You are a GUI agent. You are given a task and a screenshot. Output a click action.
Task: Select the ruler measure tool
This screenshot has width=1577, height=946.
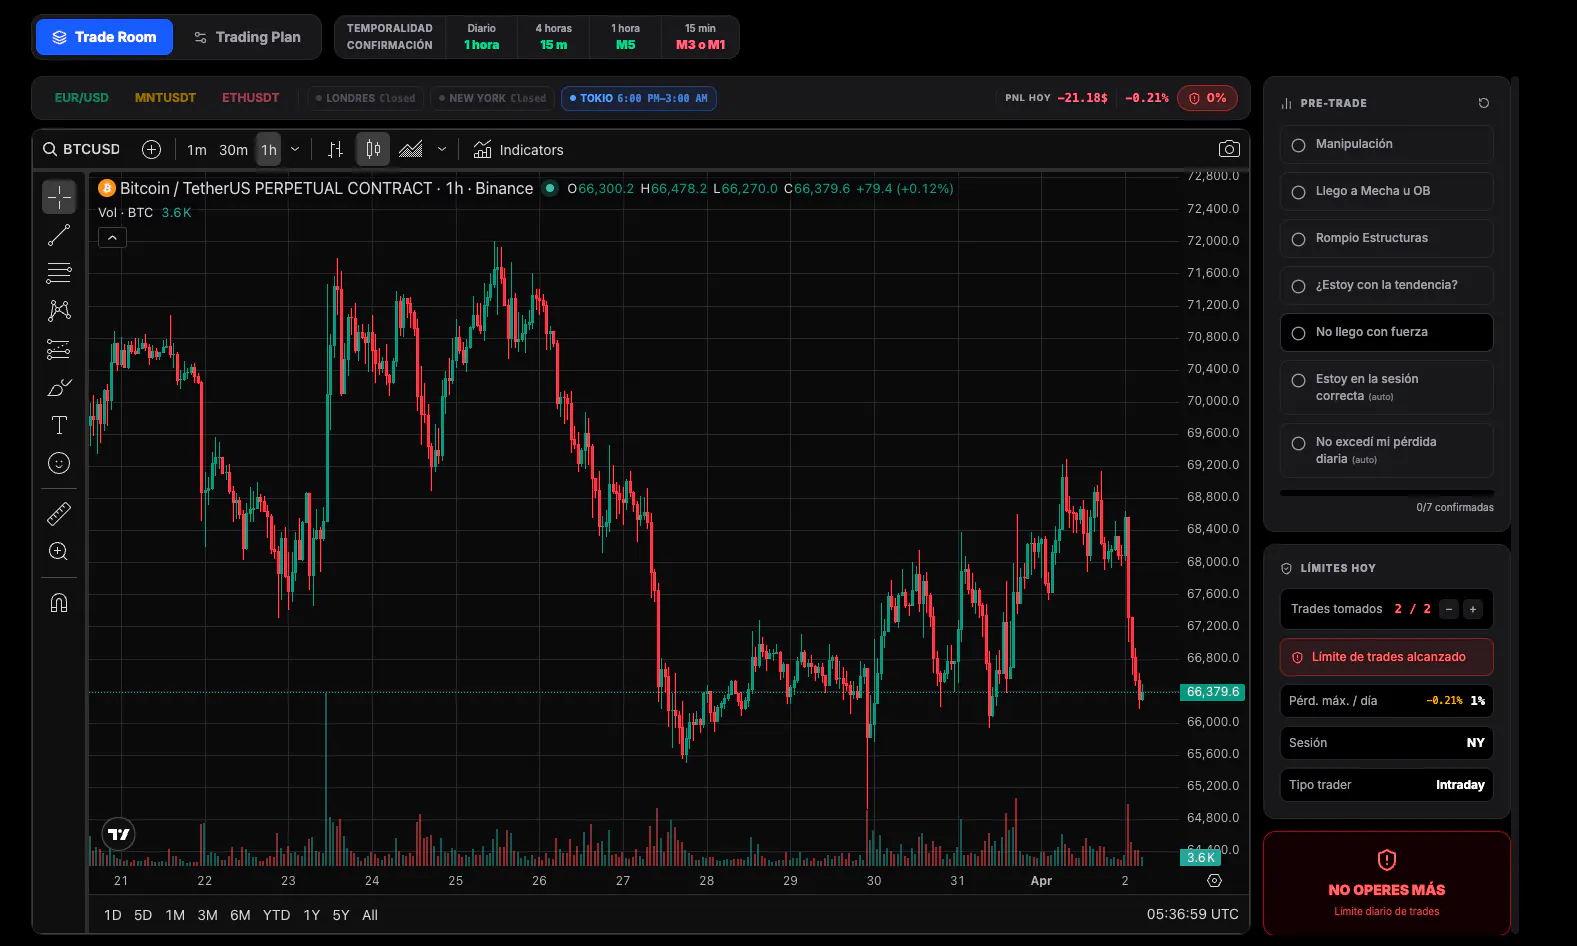[x=59, y=514]
